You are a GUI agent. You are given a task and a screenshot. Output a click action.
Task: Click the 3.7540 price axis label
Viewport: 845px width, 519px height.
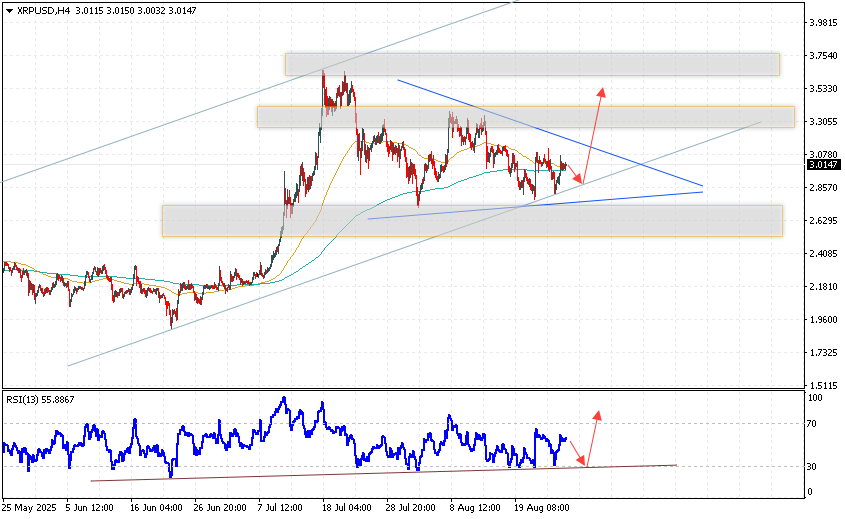823,56
